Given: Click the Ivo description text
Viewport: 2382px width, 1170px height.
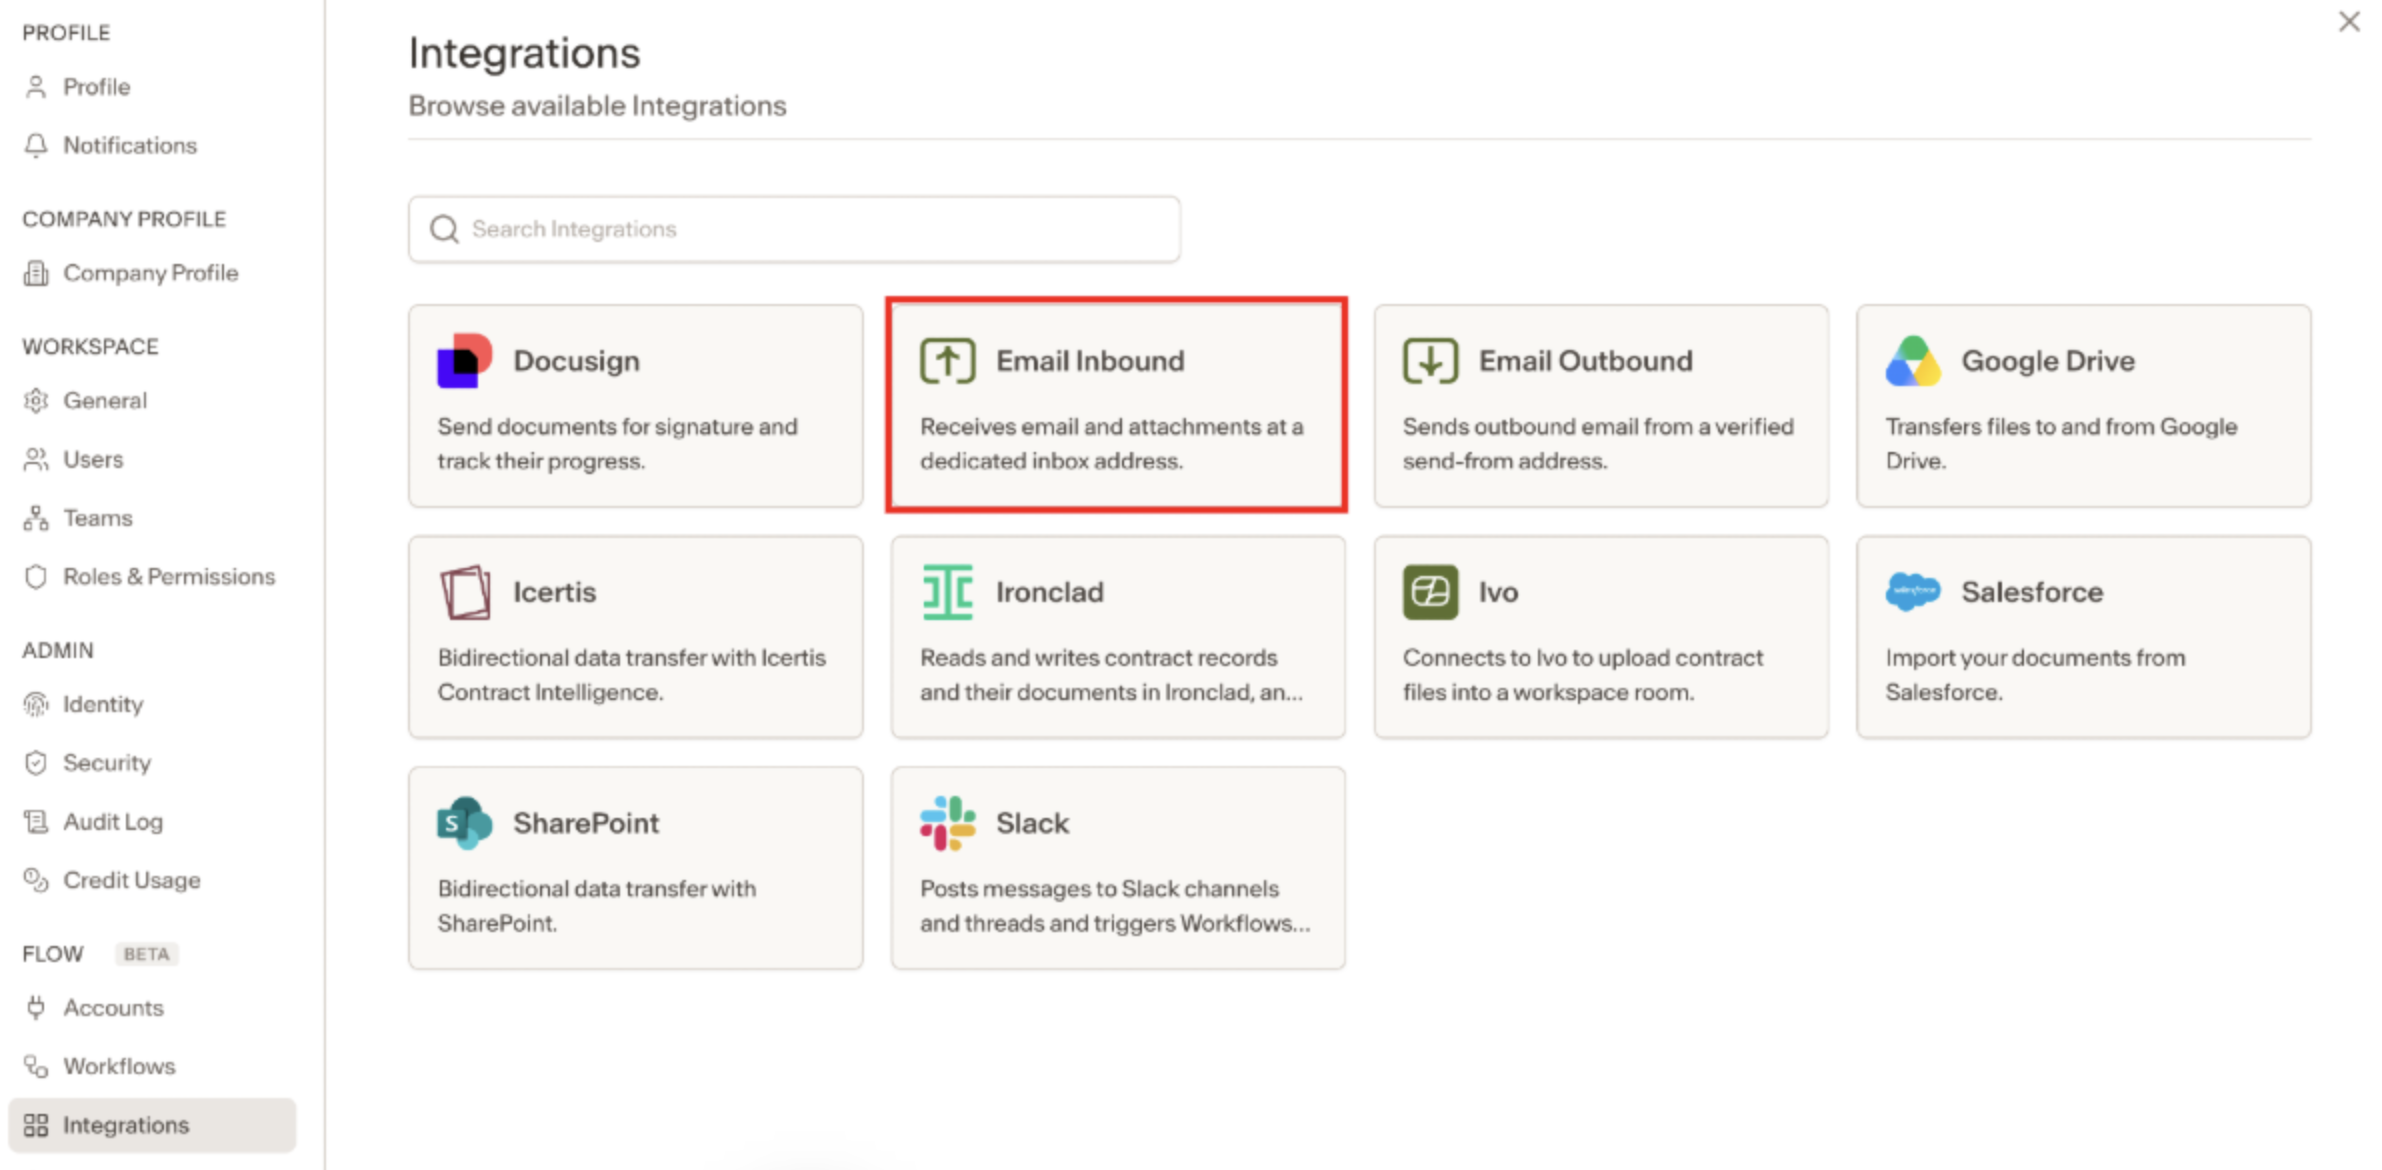Looking at the screenshot, I should coord(1583,675).
